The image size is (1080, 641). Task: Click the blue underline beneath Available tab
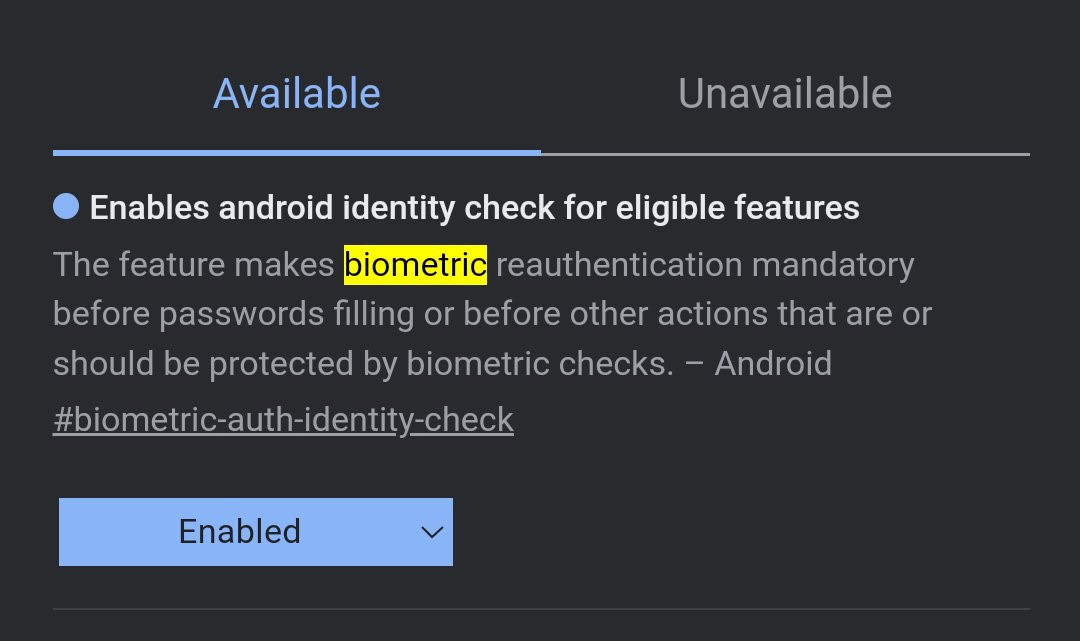[297, 152]
